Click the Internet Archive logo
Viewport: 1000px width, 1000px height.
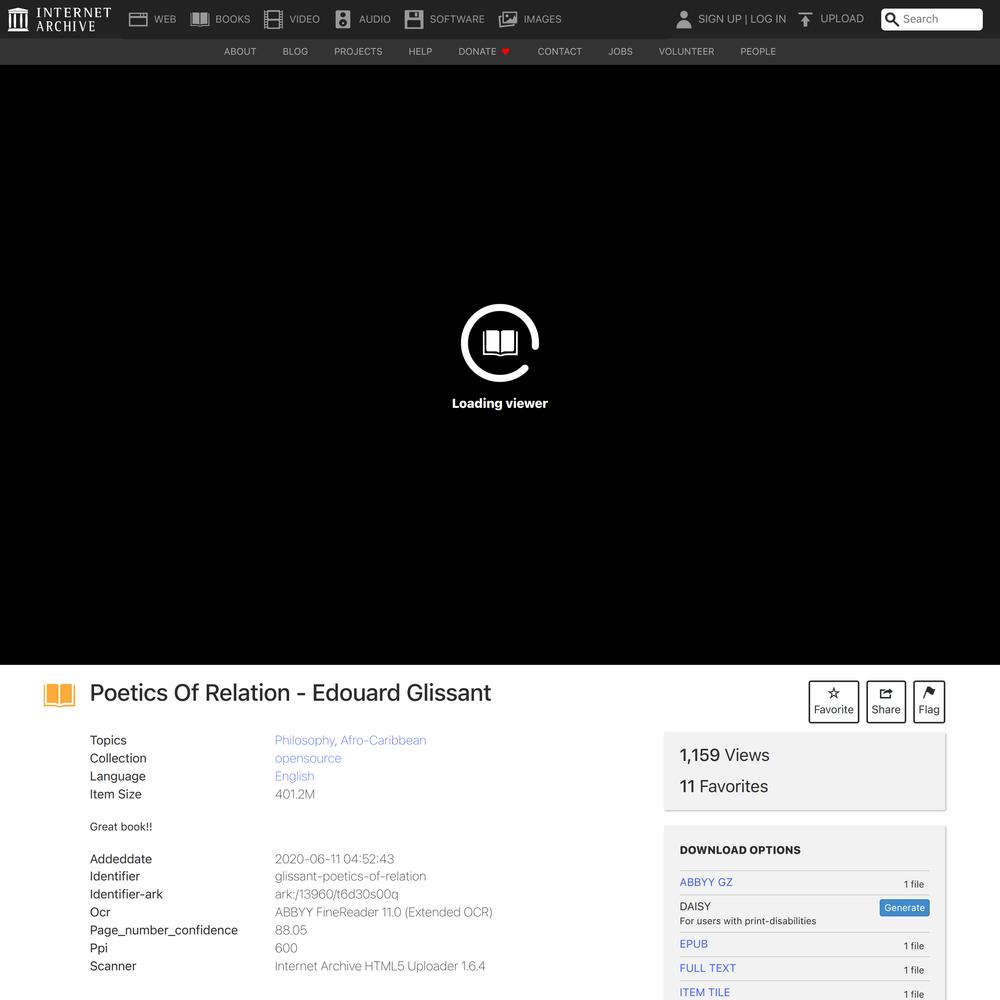(59, 19)
